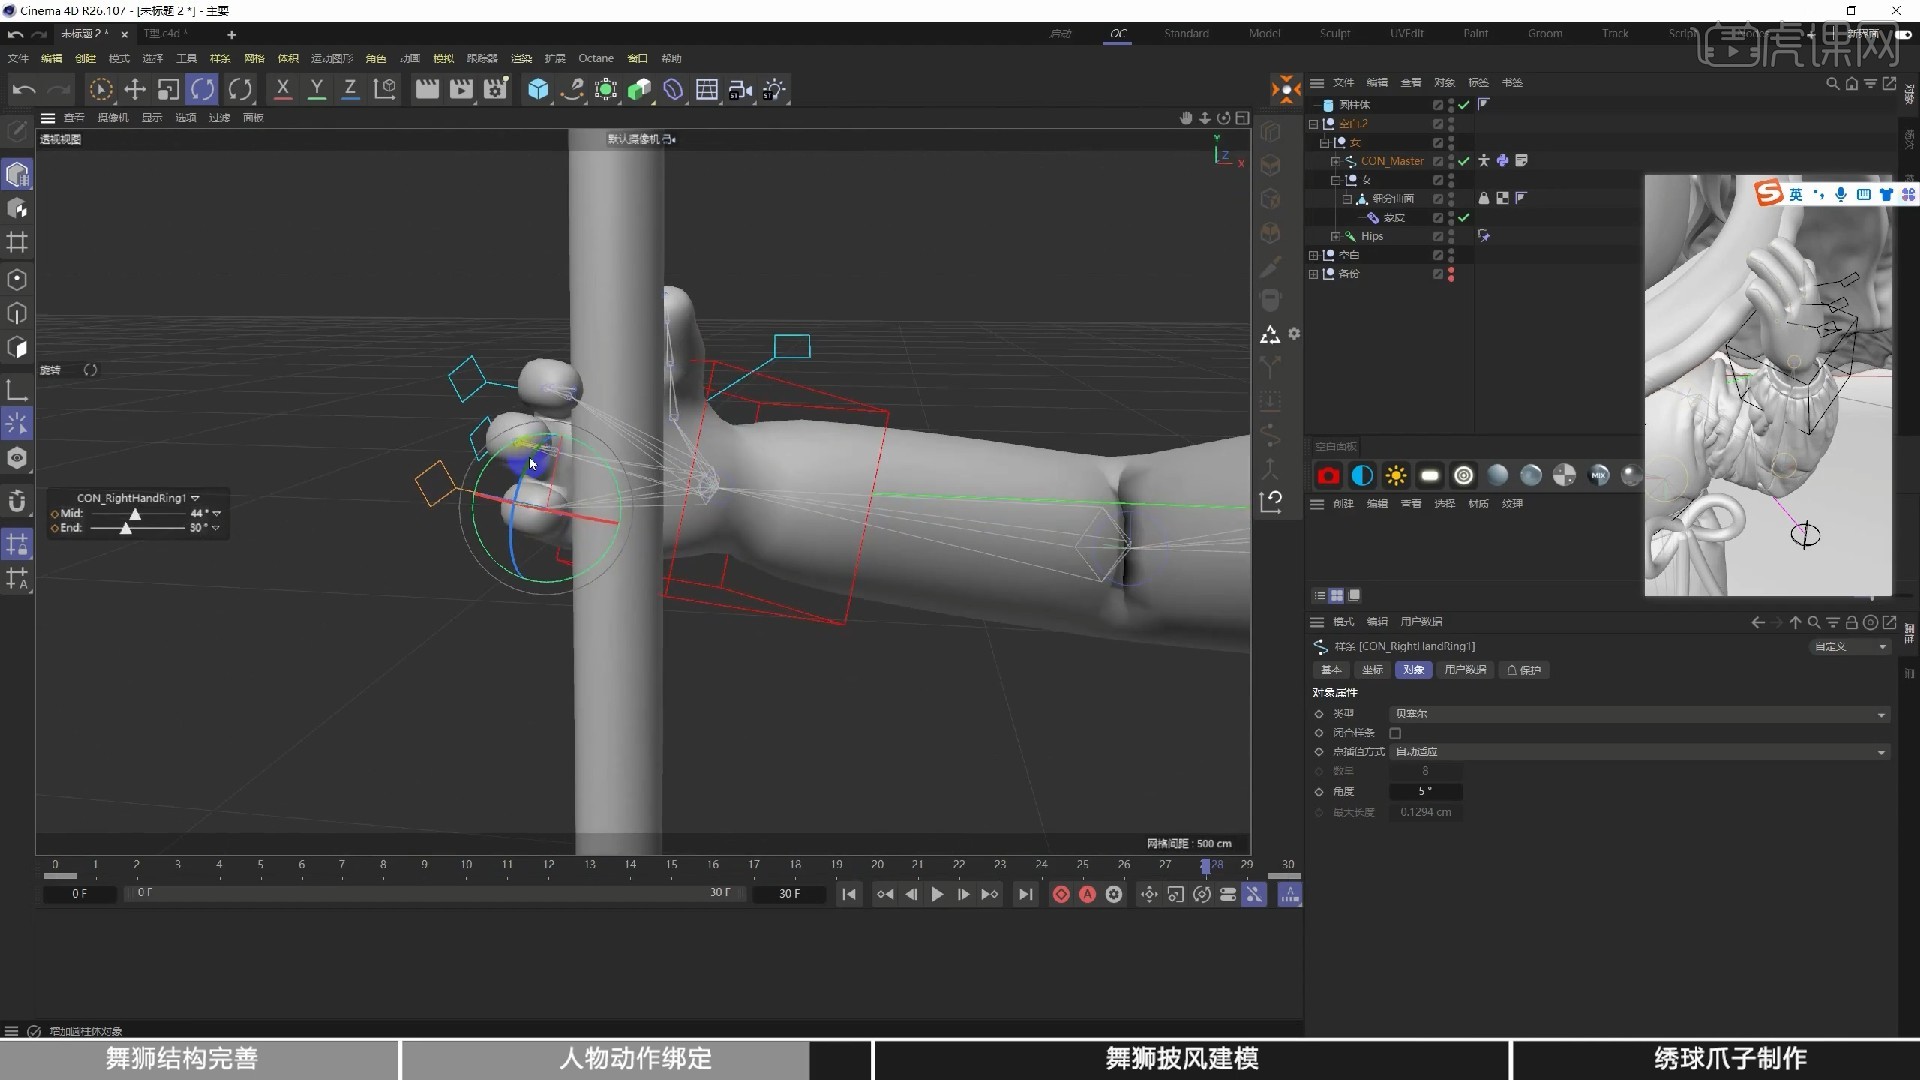Click the purple deformer icon
The height and width of the screenshot is (1080, 1920).
[673, 90]
